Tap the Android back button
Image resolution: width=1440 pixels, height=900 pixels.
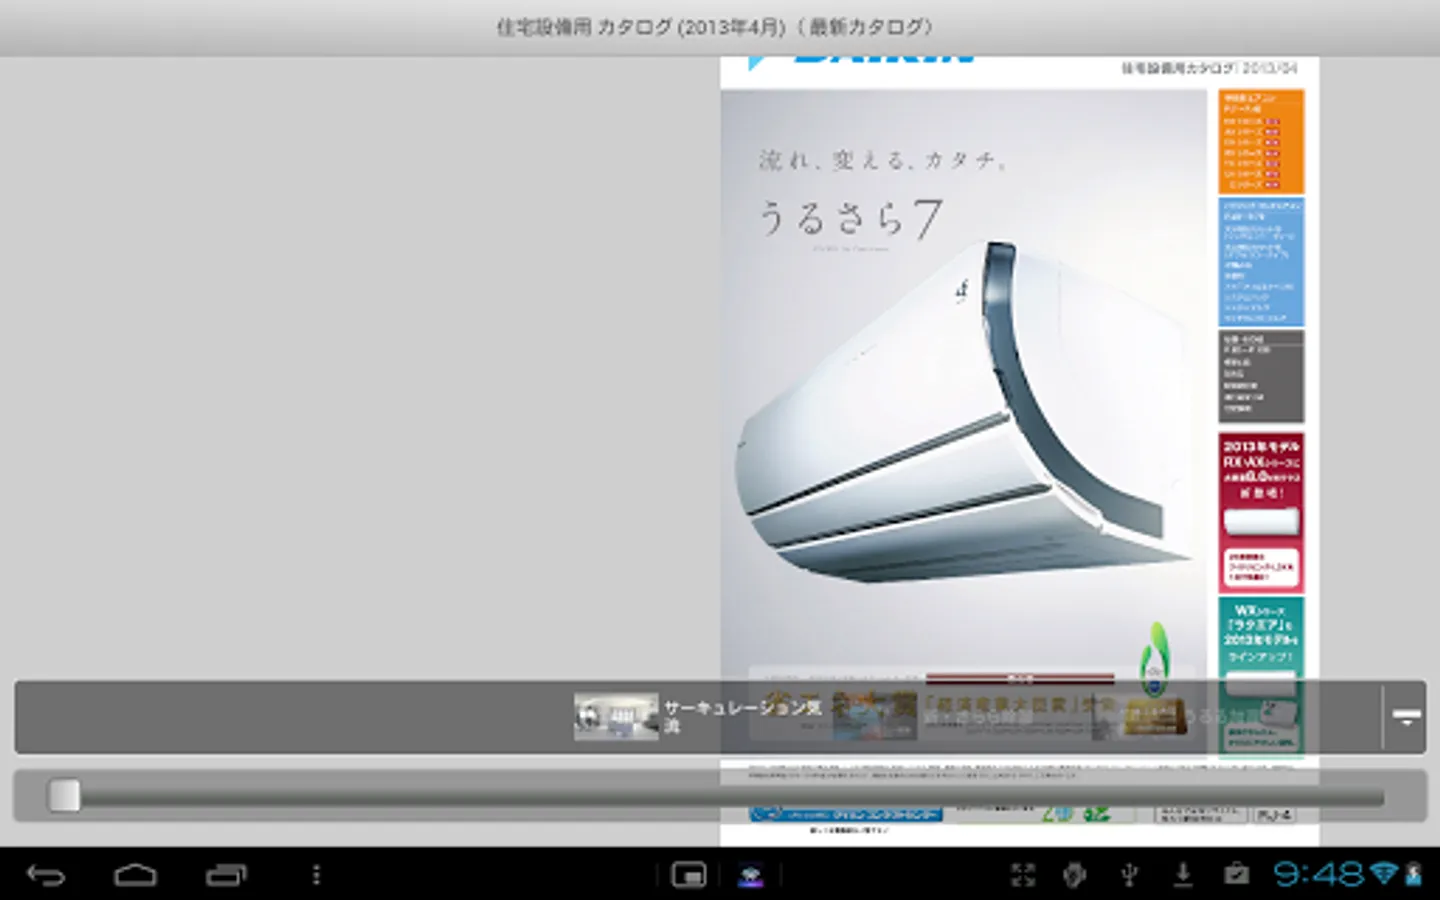pyautogui.click(x=46, y=876)
